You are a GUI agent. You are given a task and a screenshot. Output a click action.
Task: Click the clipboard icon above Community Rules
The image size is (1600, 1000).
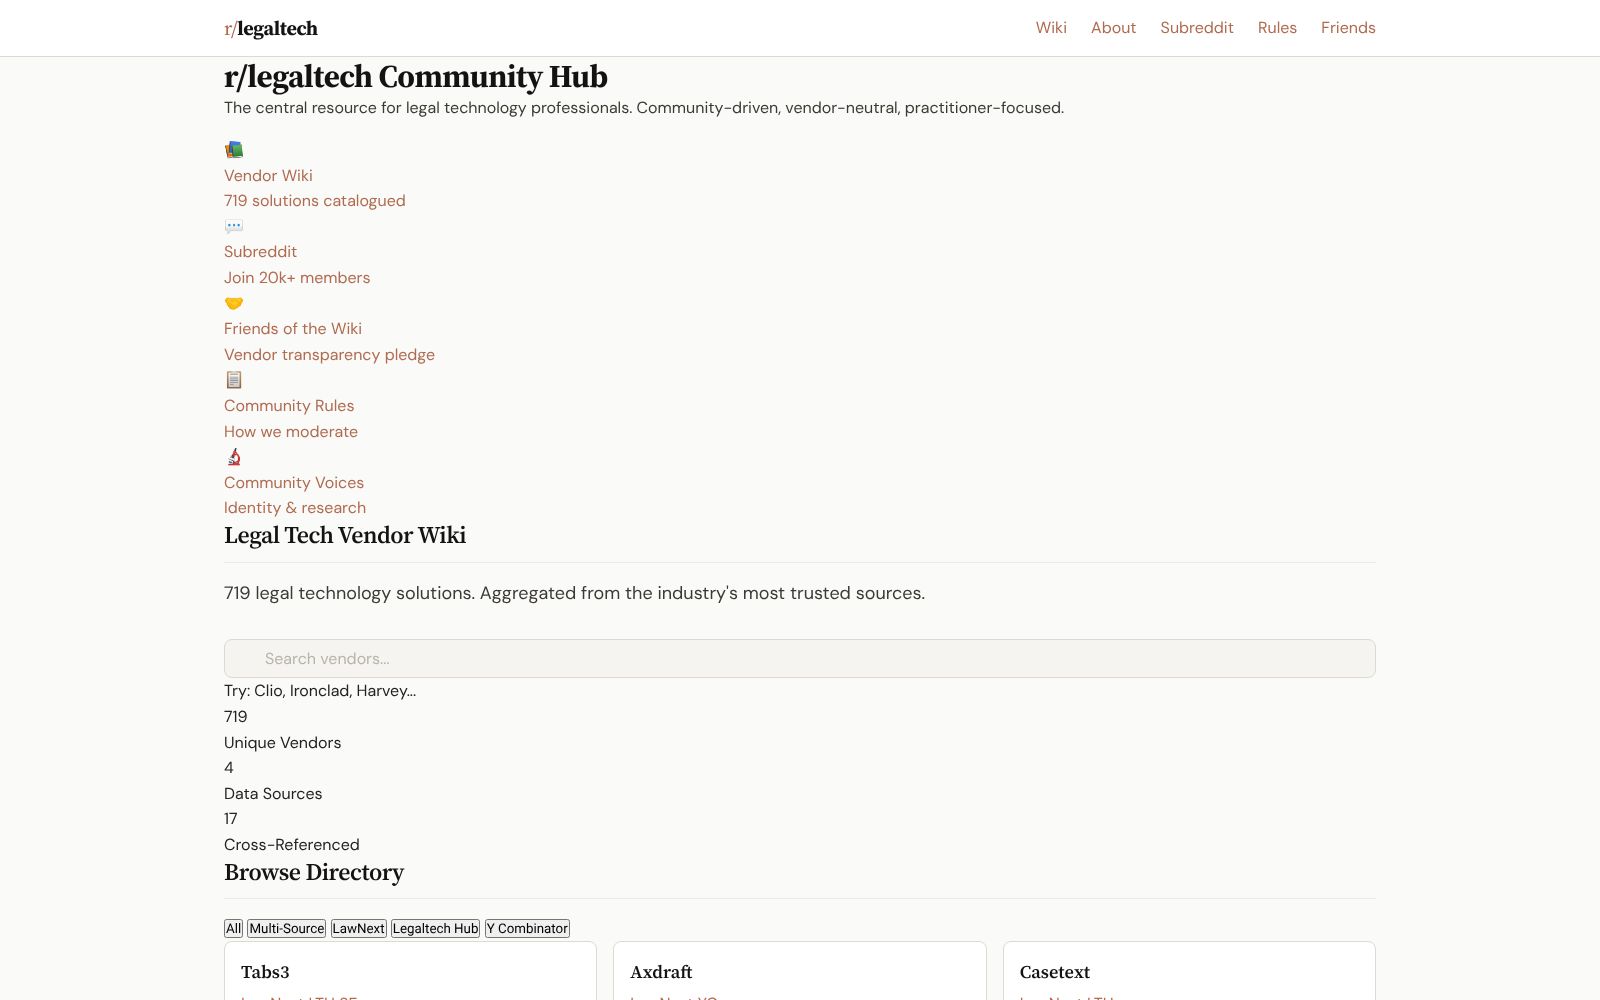point(234,380)
